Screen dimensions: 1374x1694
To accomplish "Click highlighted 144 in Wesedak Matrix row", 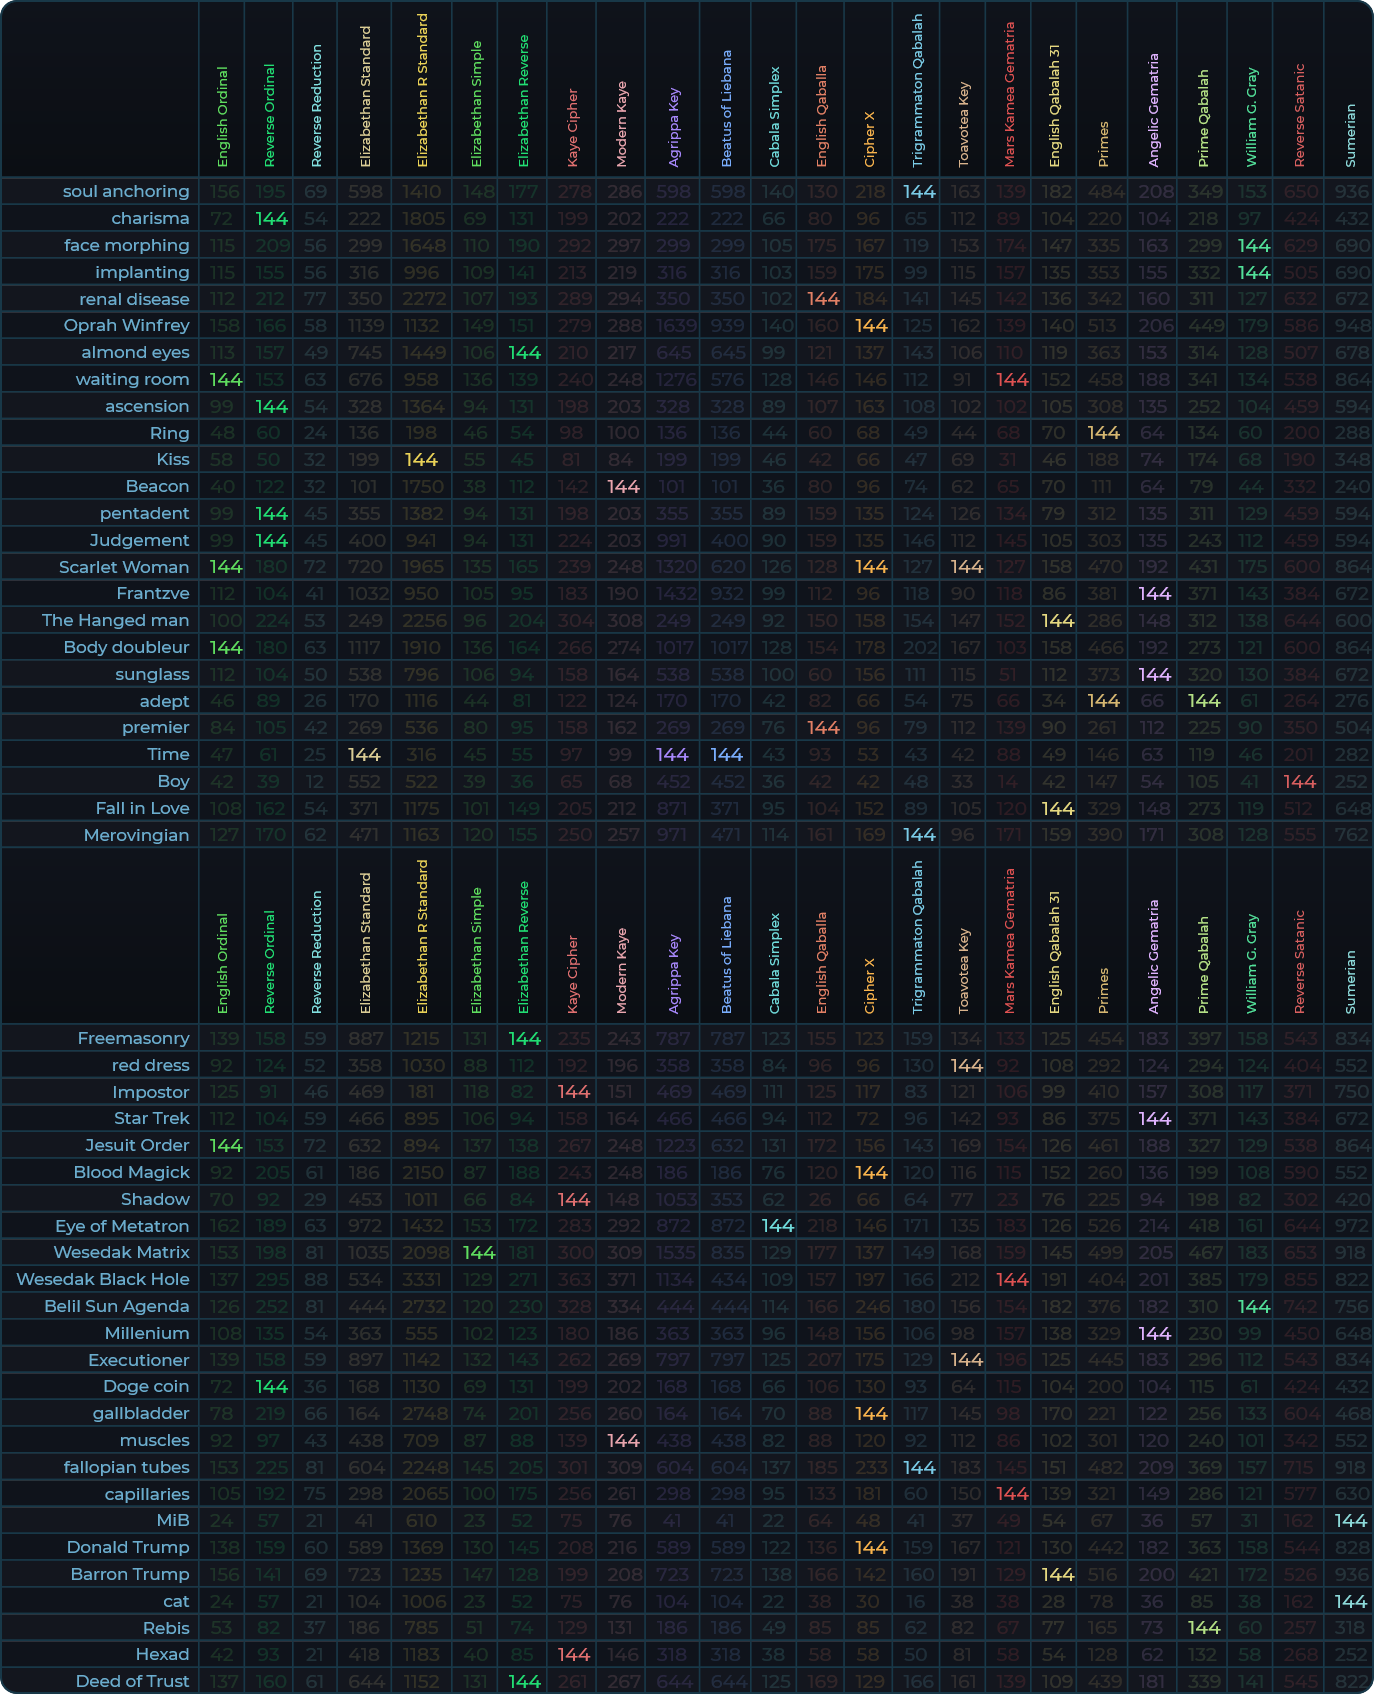I will (x=478, y=1252).
